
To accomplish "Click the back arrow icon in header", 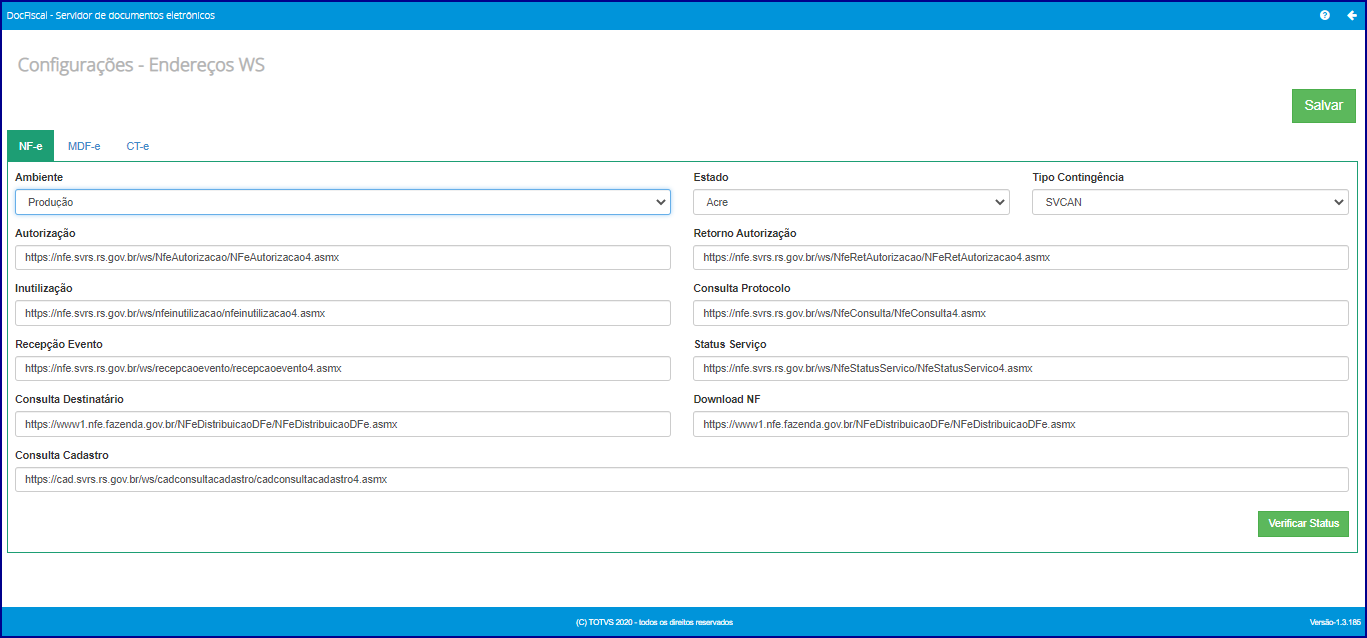I will (x=1351, y=15).
